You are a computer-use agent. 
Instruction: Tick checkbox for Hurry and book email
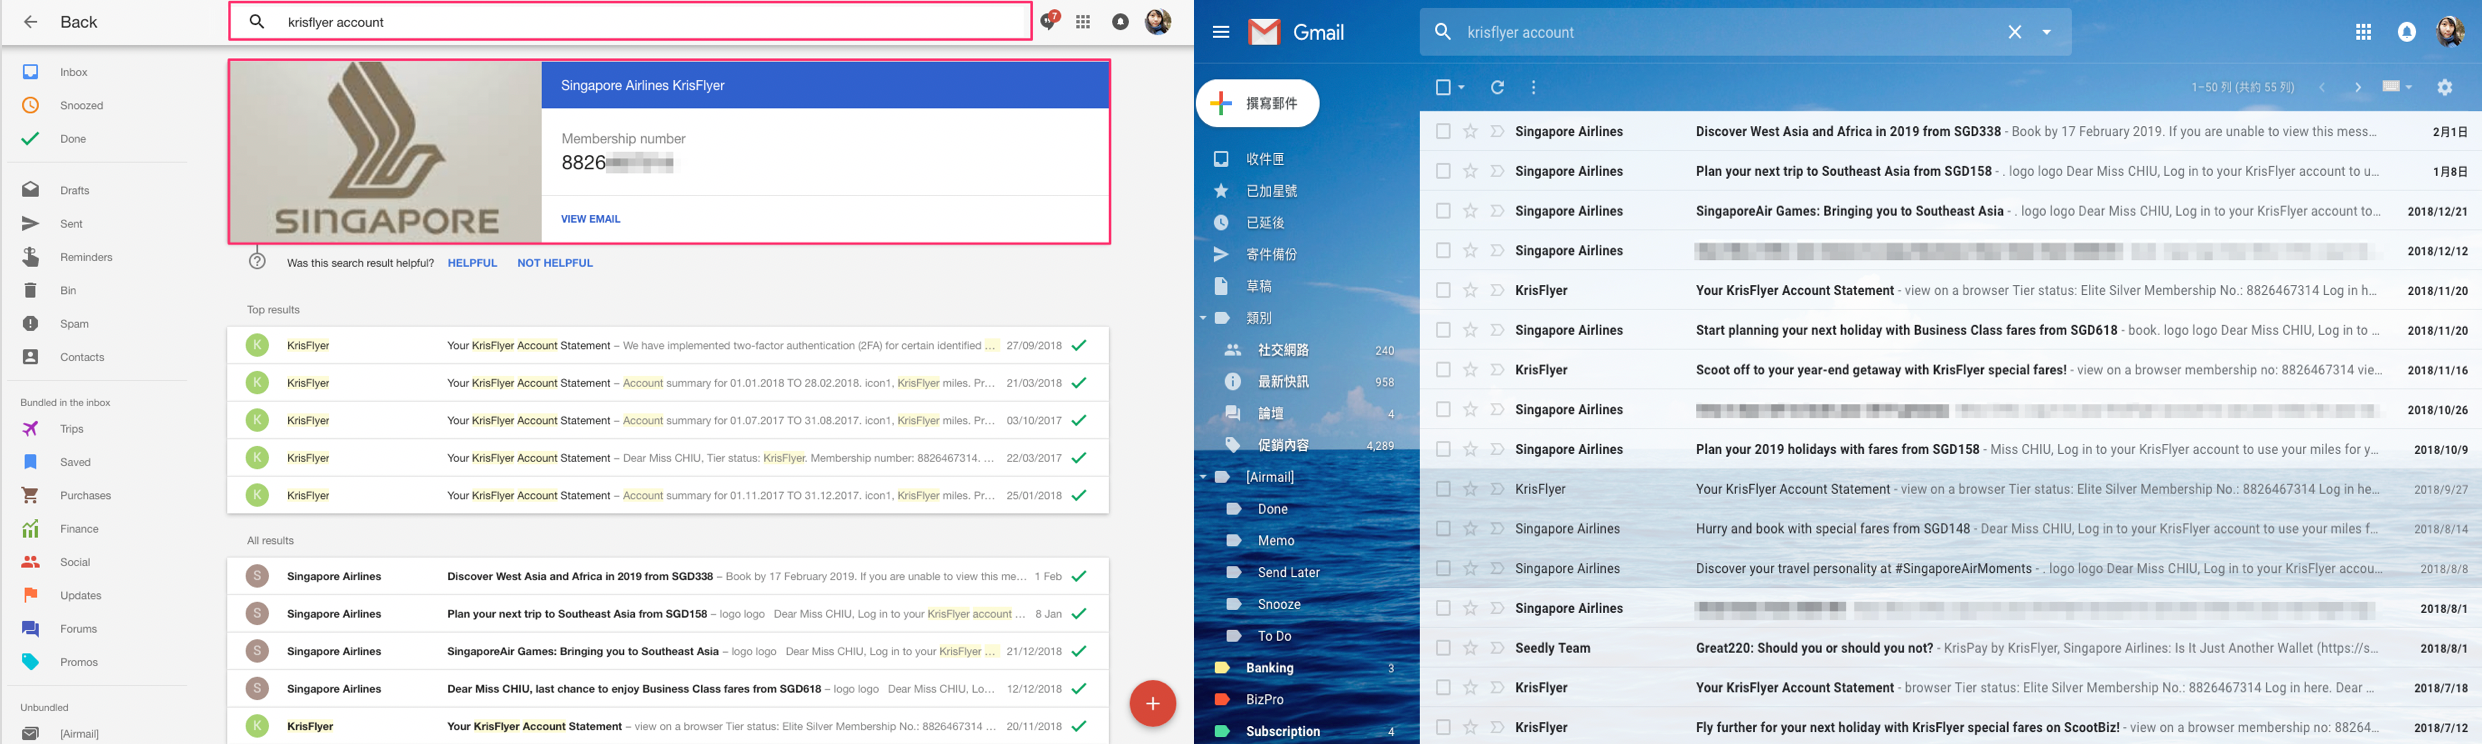click(1443, 529)
